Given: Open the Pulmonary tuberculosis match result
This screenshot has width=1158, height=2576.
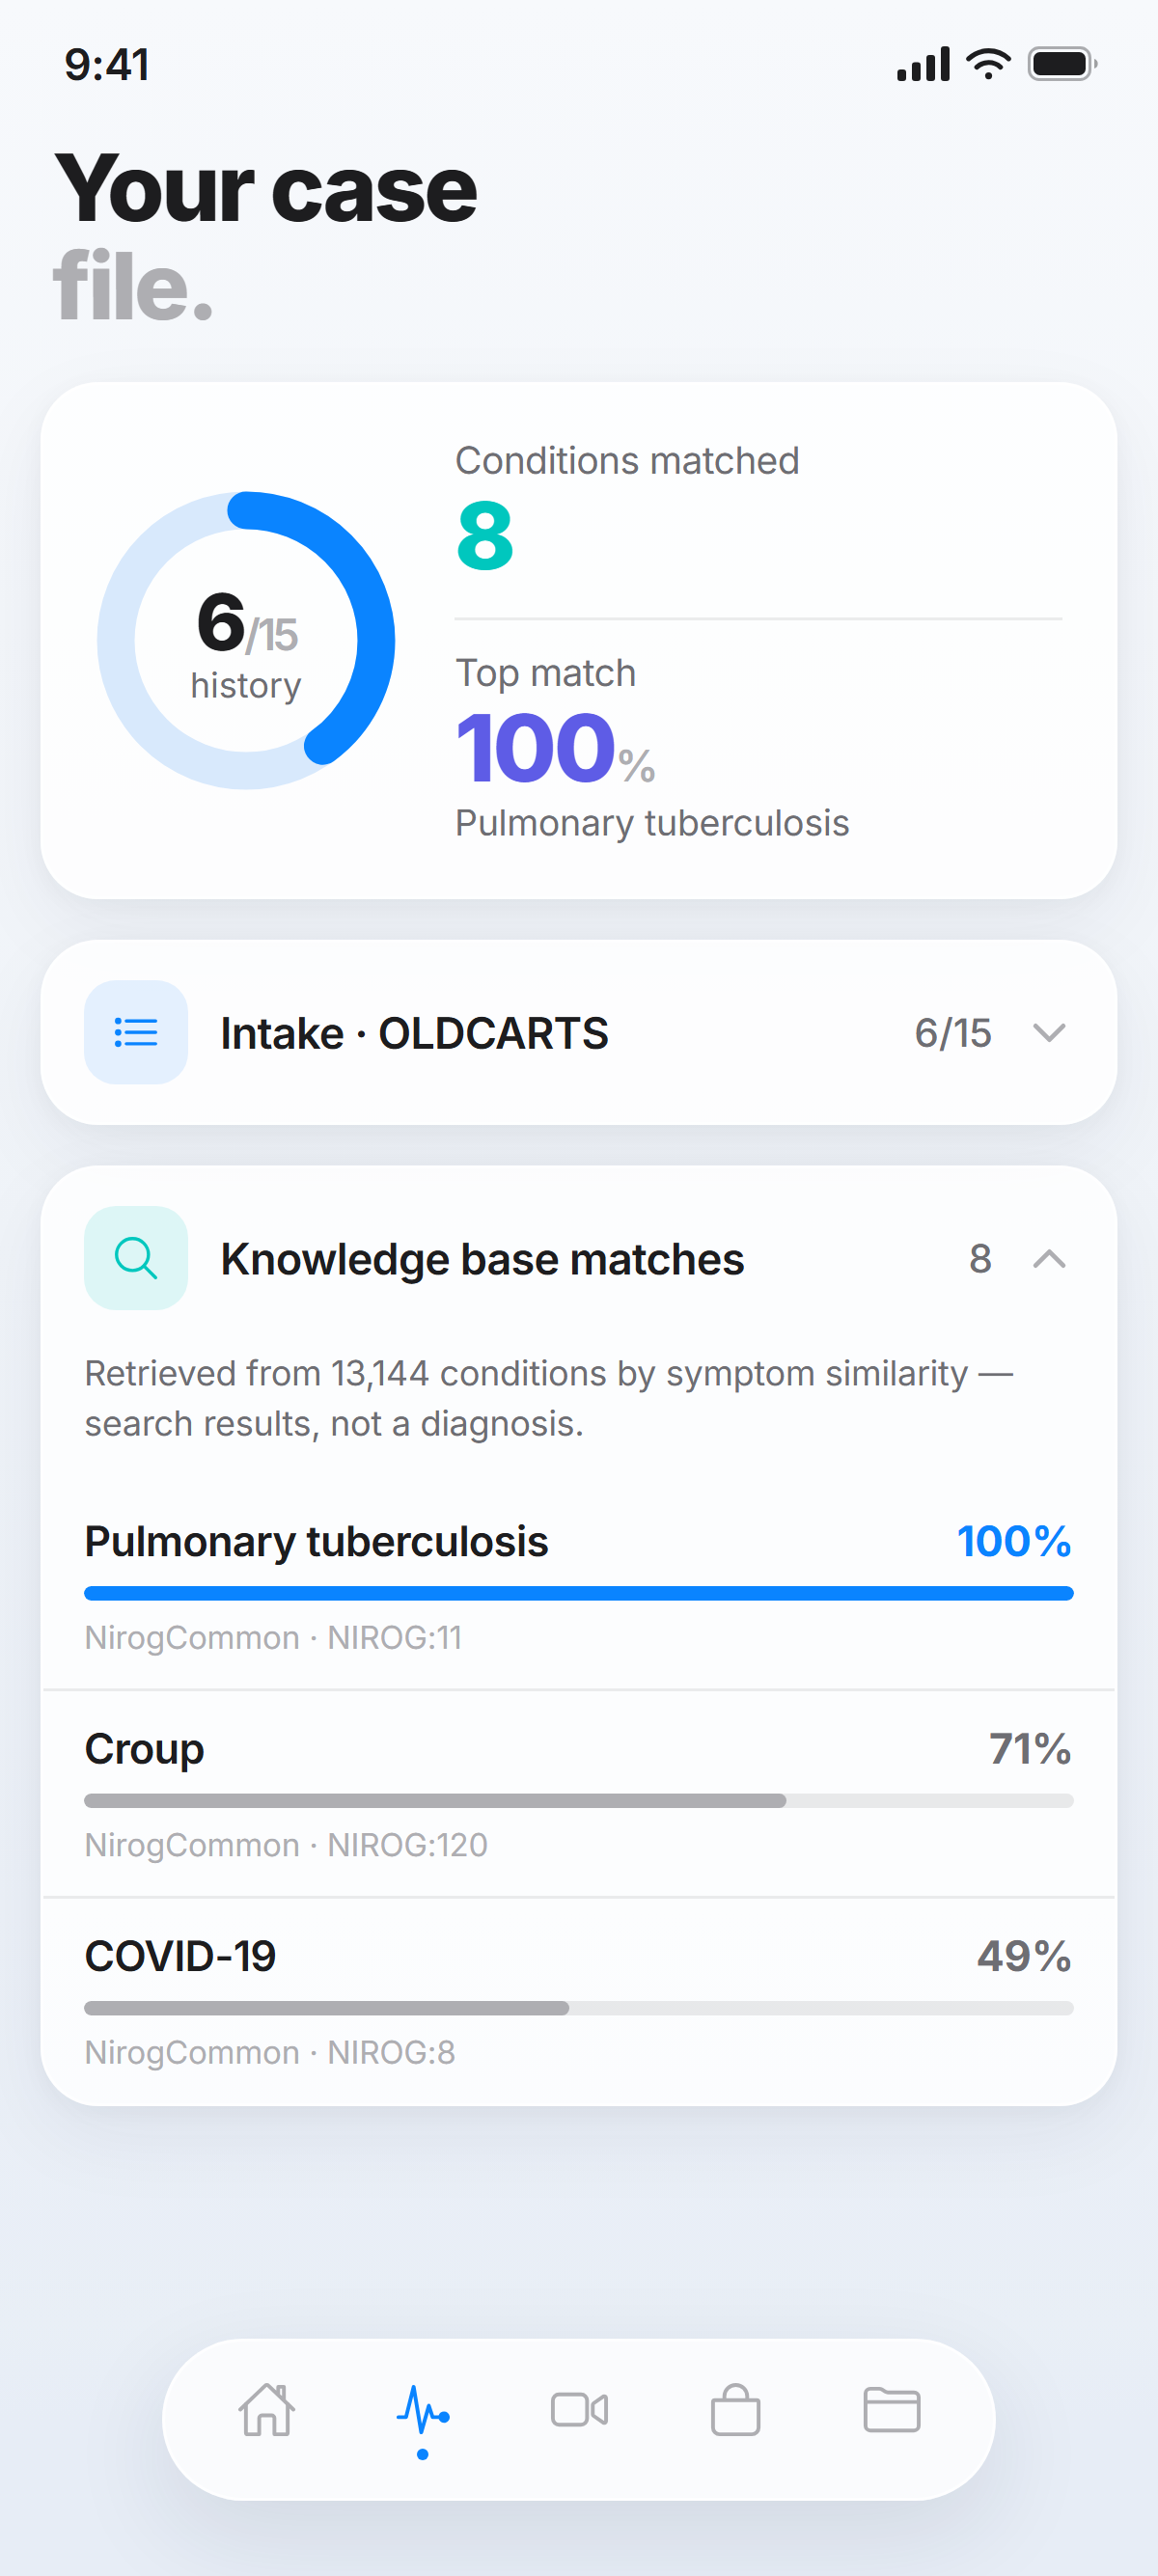Looking at the screenshot, I should click(x=579, y=1586).
